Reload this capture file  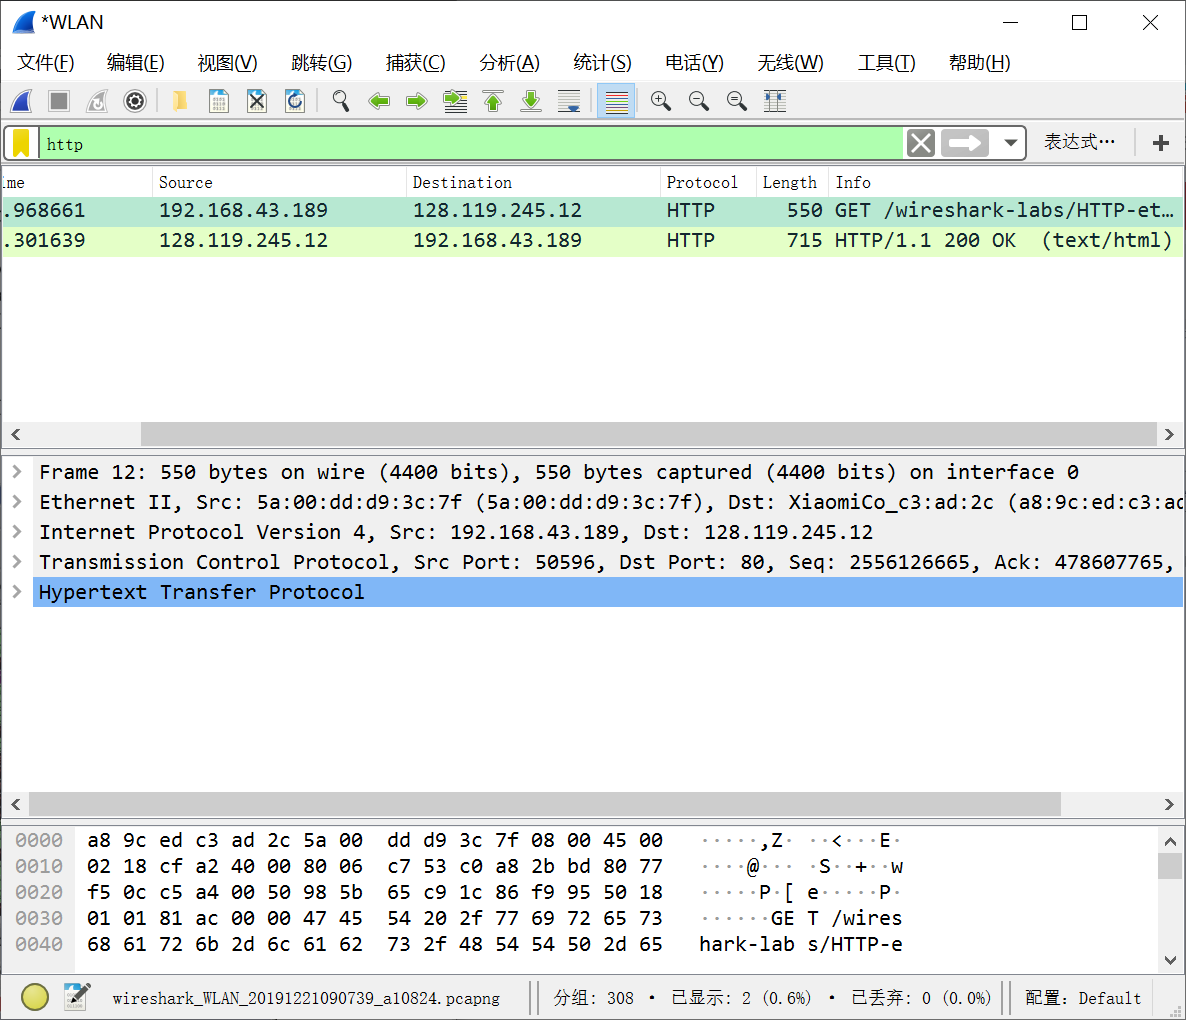294,101
